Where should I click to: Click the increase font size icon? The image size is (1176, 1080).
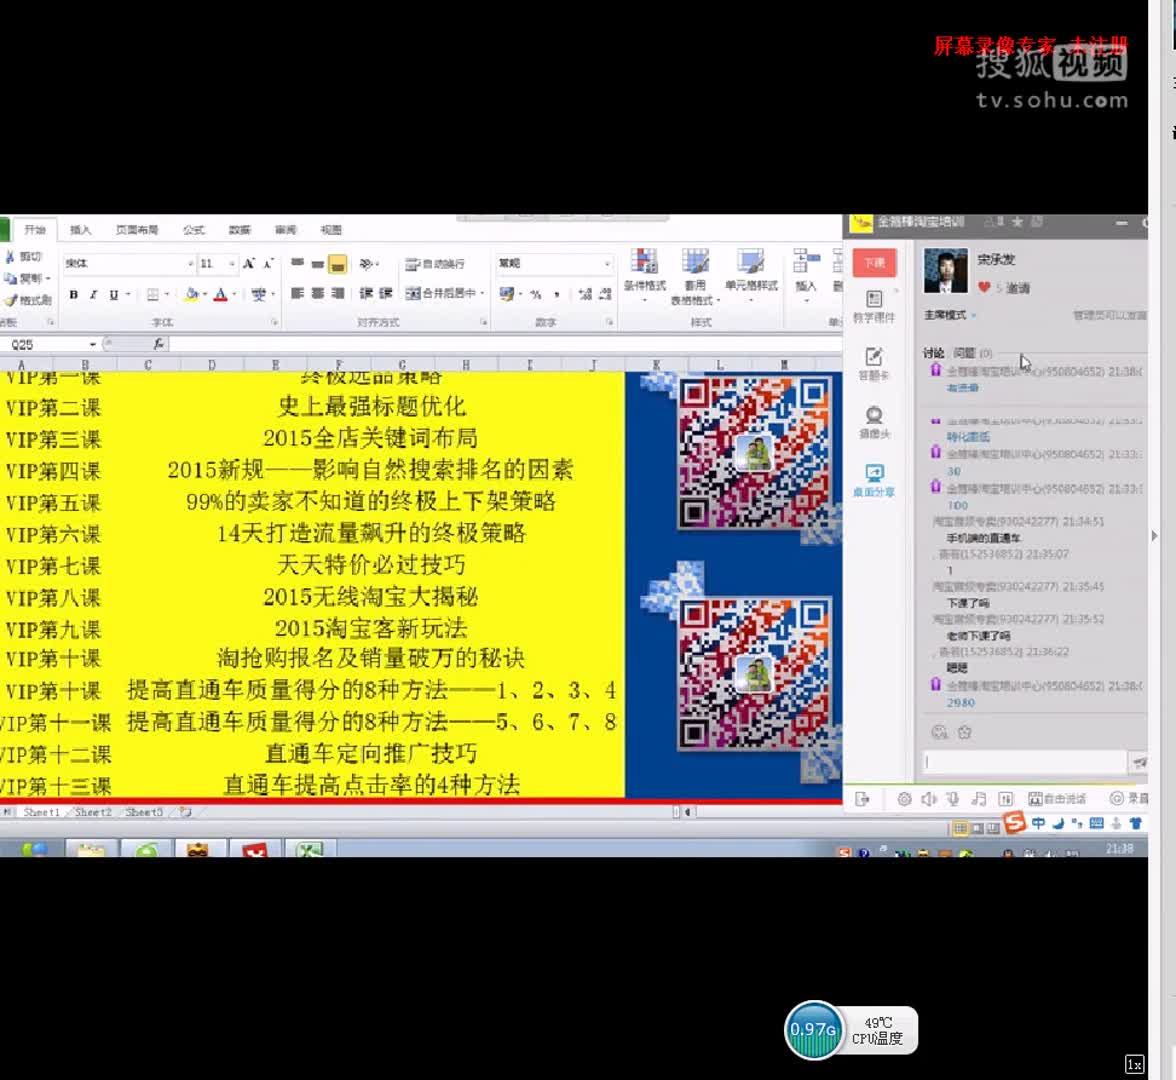pyautogui.click(x=249, y=263)
